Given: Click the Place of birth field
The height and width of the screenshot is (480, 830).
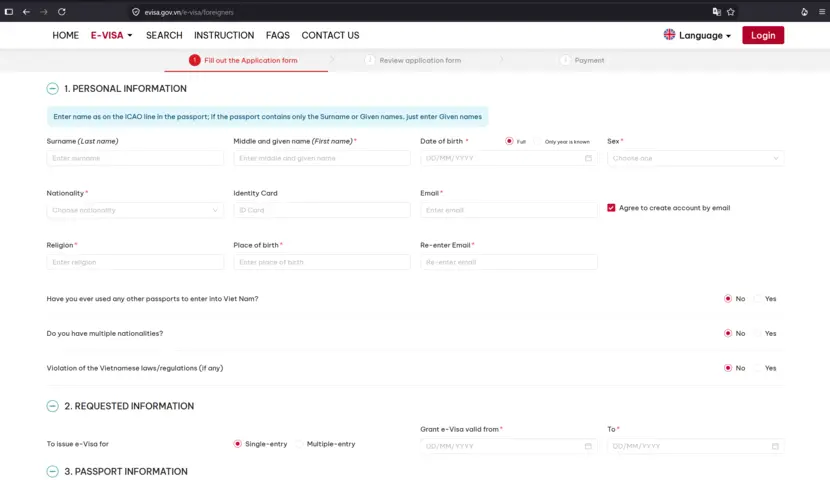Looking at the screenshot, I should (x=322, y=262).
